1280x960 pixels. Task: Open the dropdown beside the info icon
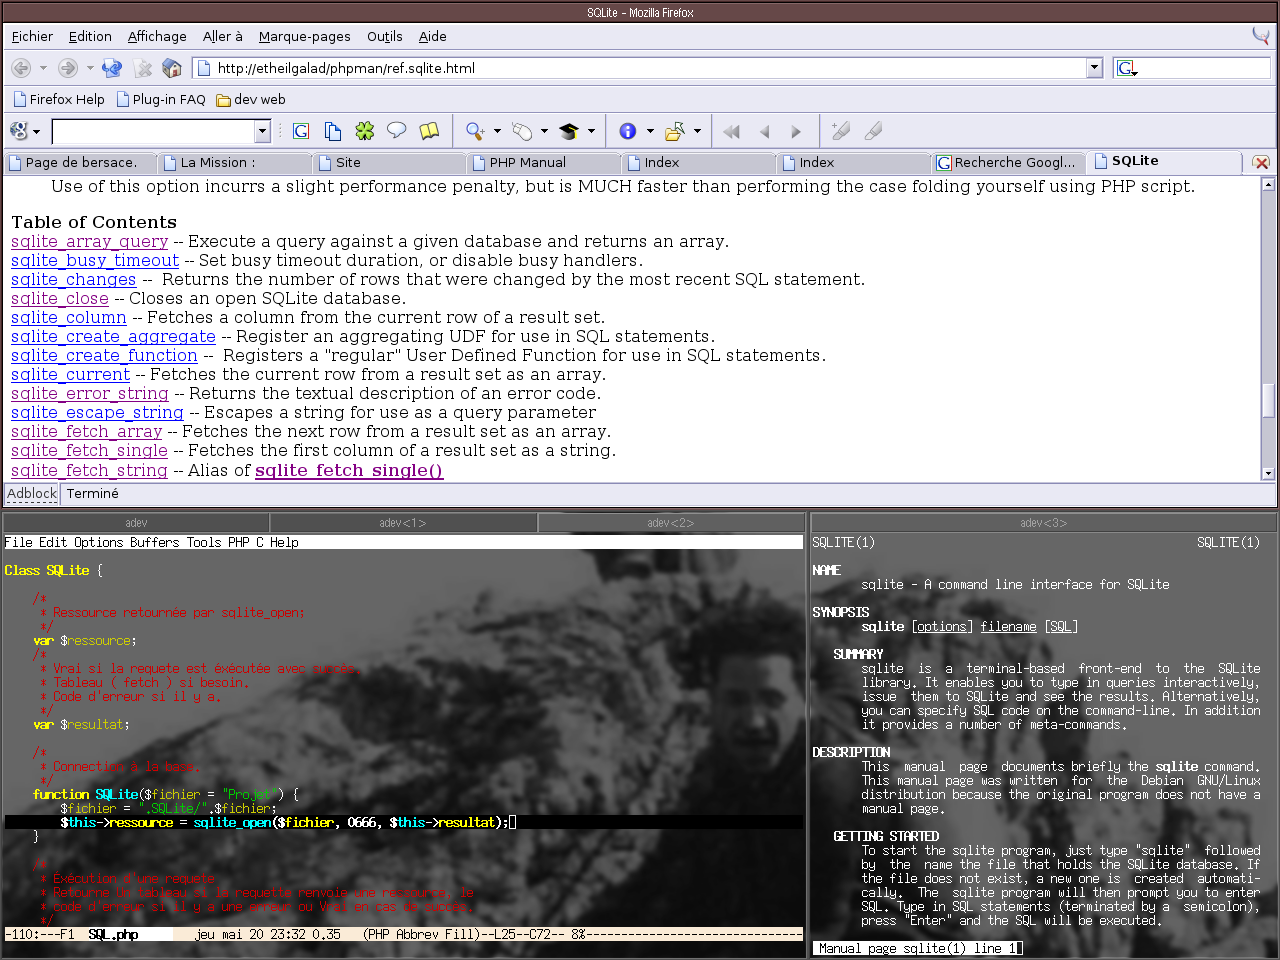[x=650, y=131]
